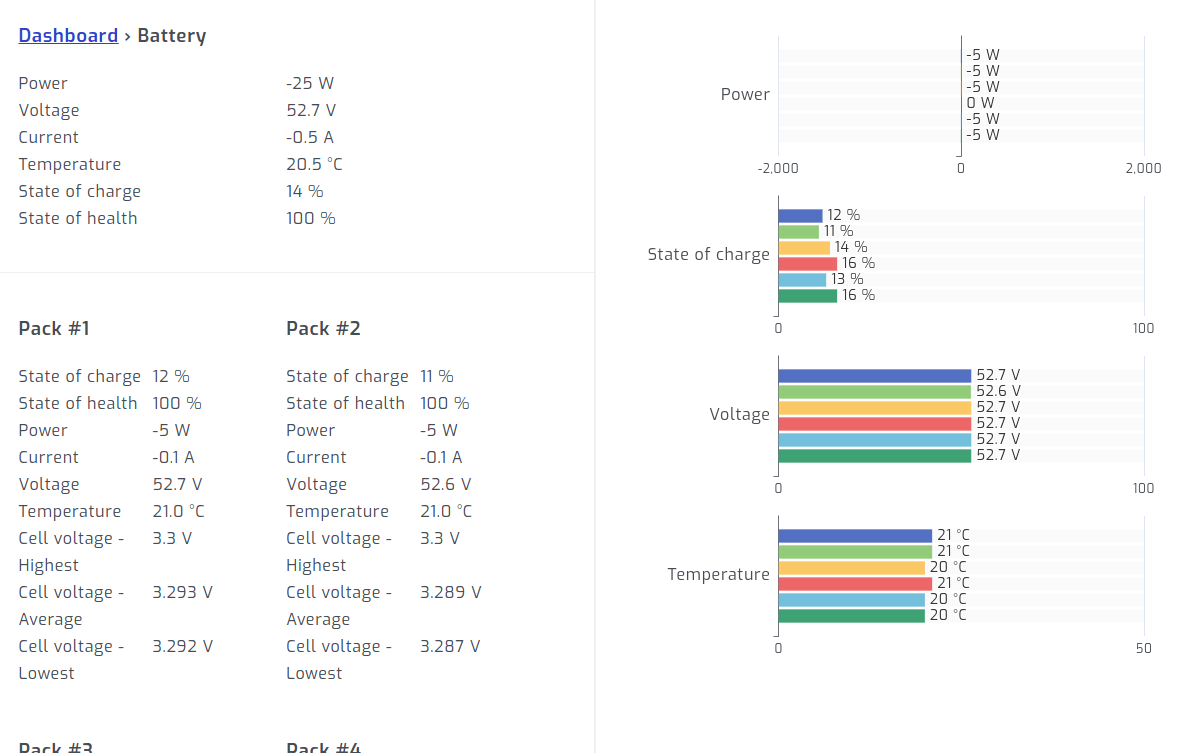Open the Dashboard breadcrumb link
Viewport: 1192px width, 753px height.
click(x=68, y=36)
